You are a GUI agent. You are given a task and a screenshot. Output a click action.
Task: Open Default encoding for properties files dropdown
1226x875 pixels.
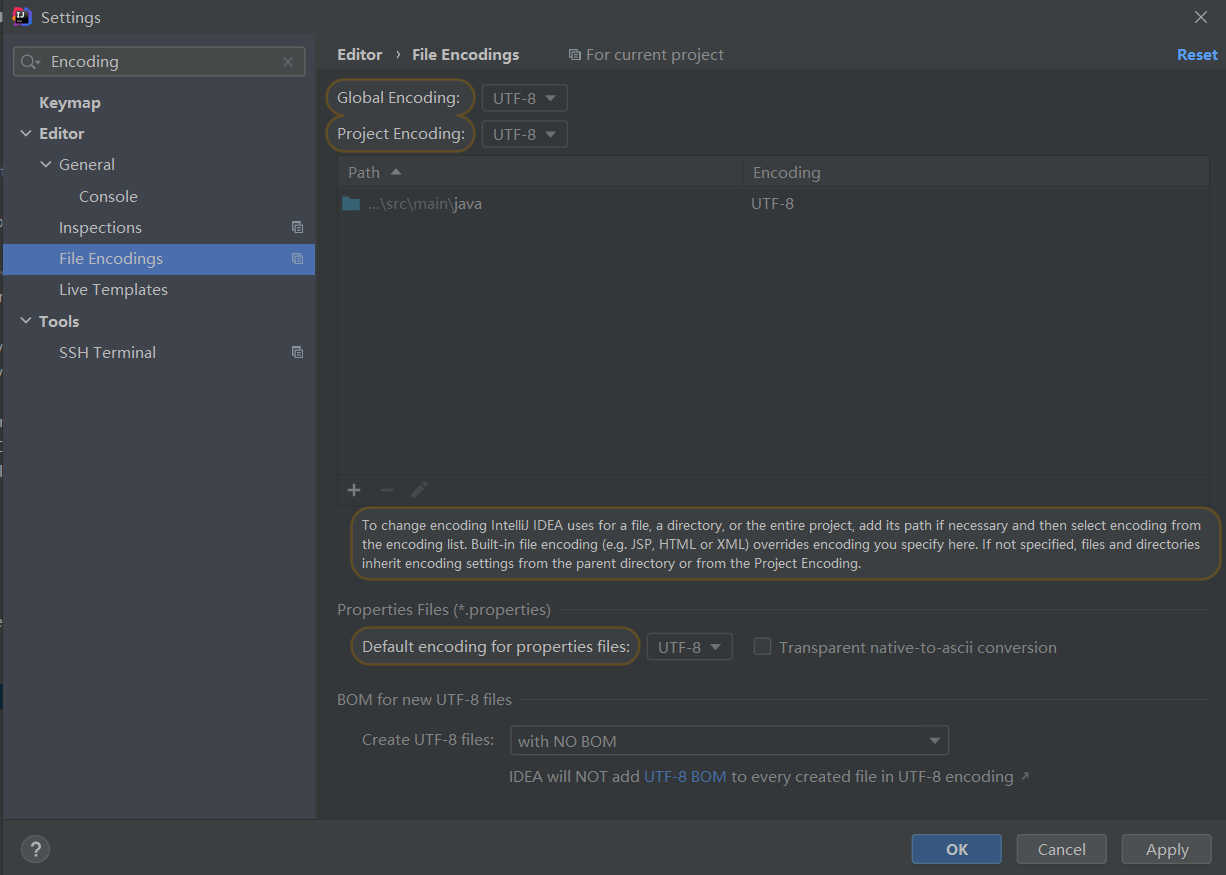[x=690, y=647]
